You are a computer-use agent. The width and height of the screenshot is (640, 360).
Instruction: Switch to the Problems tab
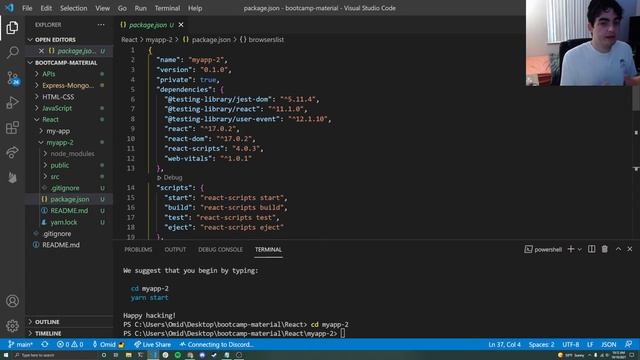pyautogui.click(x=138, y=249)
